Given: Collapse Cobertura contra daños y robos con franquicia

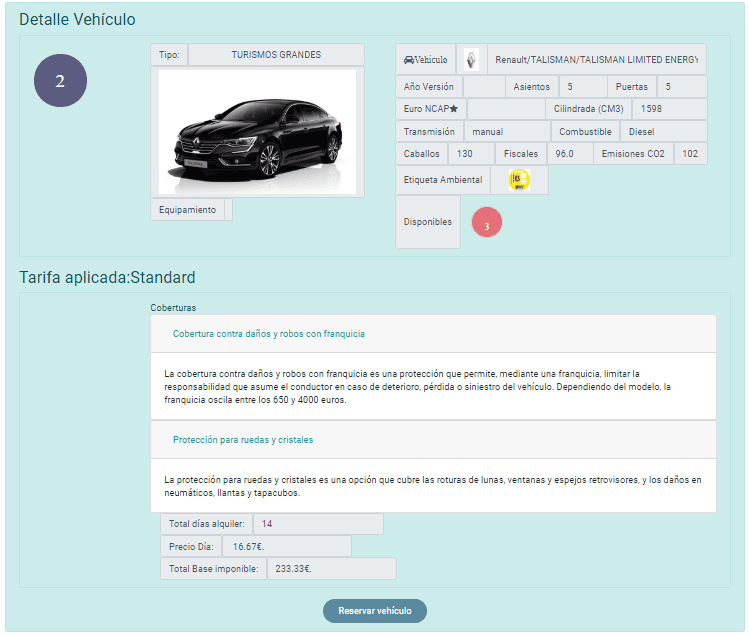Looking at the screenshot, I should pyautogui.click(x=268, y=334).
